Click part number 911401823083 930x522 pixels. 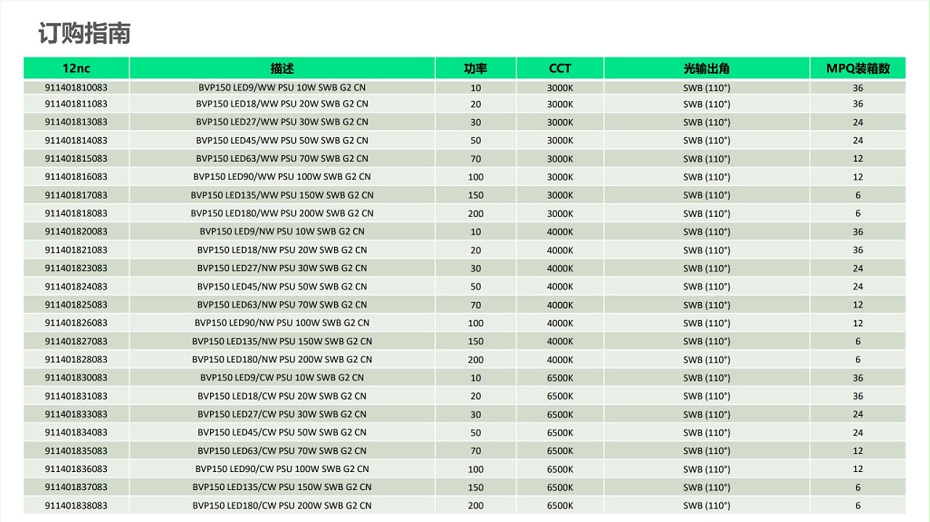[76, 268]
